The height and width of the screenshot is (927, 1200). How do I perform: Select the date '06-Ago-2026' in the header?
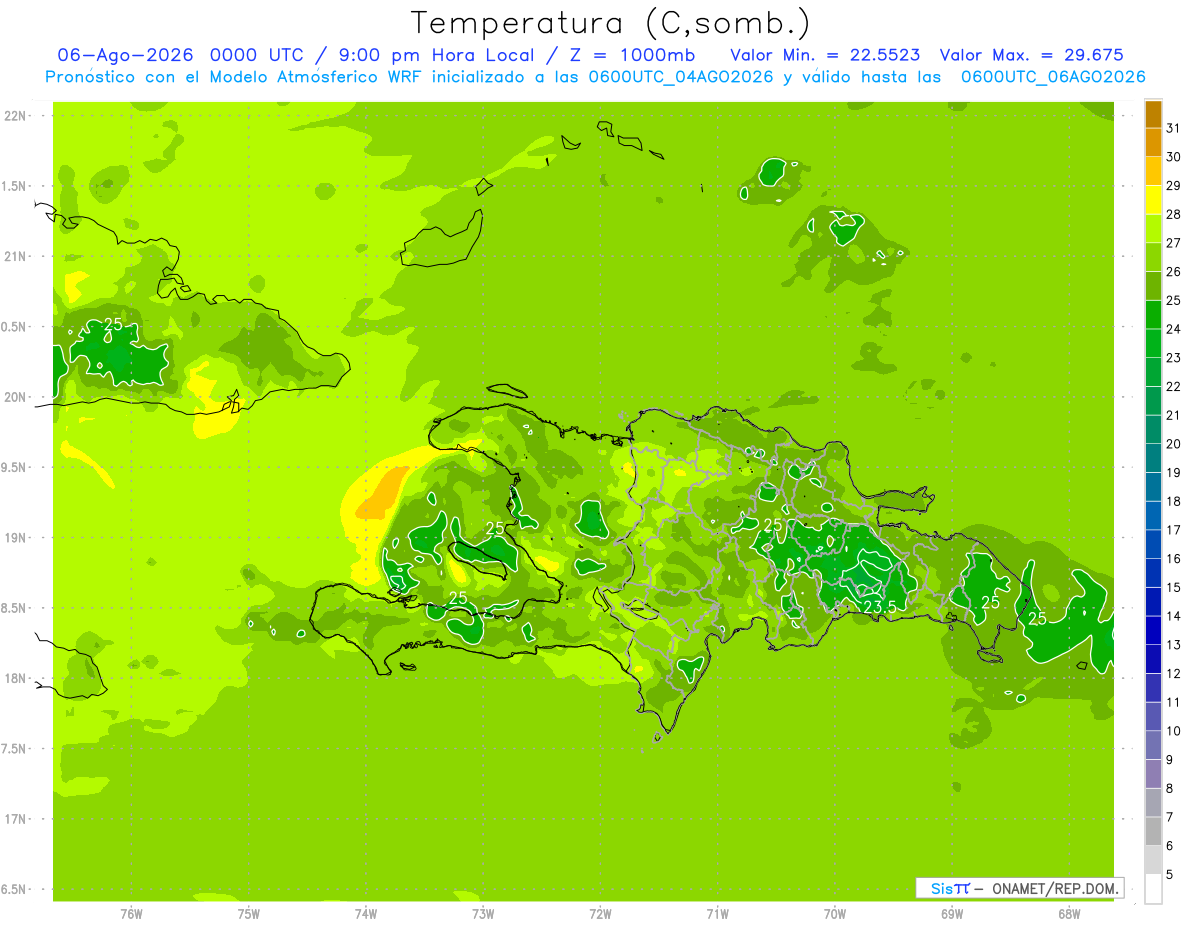tap(126, 55)
